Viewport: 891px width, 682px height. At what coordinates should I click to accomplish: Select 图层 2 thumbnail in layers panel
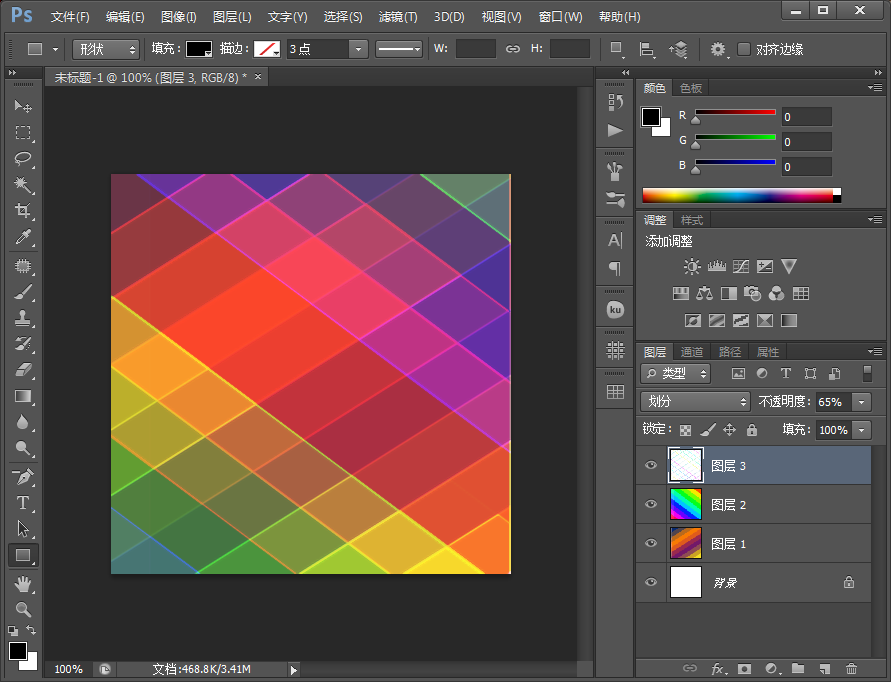[x=686, y=505]
